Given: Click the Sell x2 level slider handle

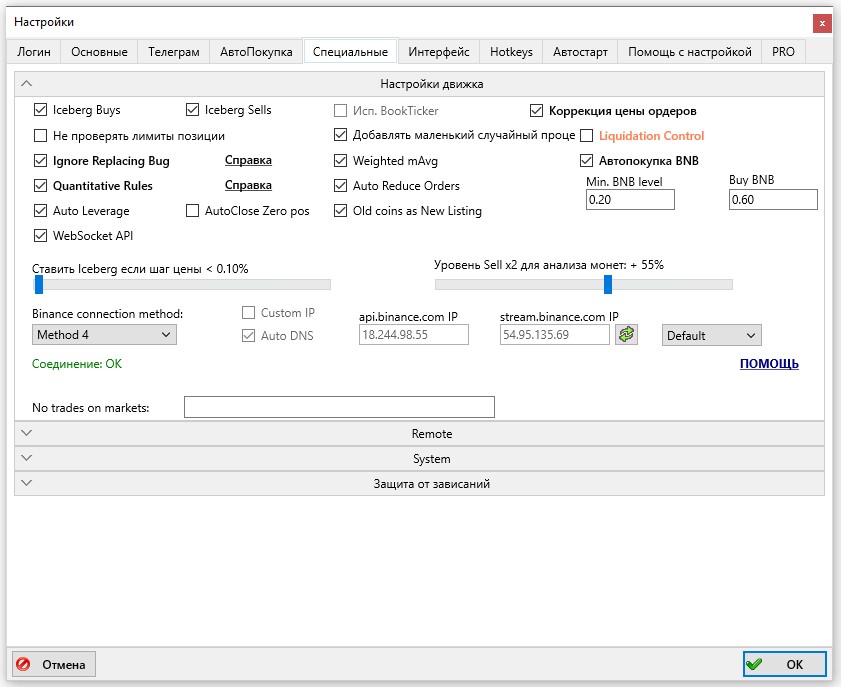Looking at the screenshot, I should click(x=607, y=285).
